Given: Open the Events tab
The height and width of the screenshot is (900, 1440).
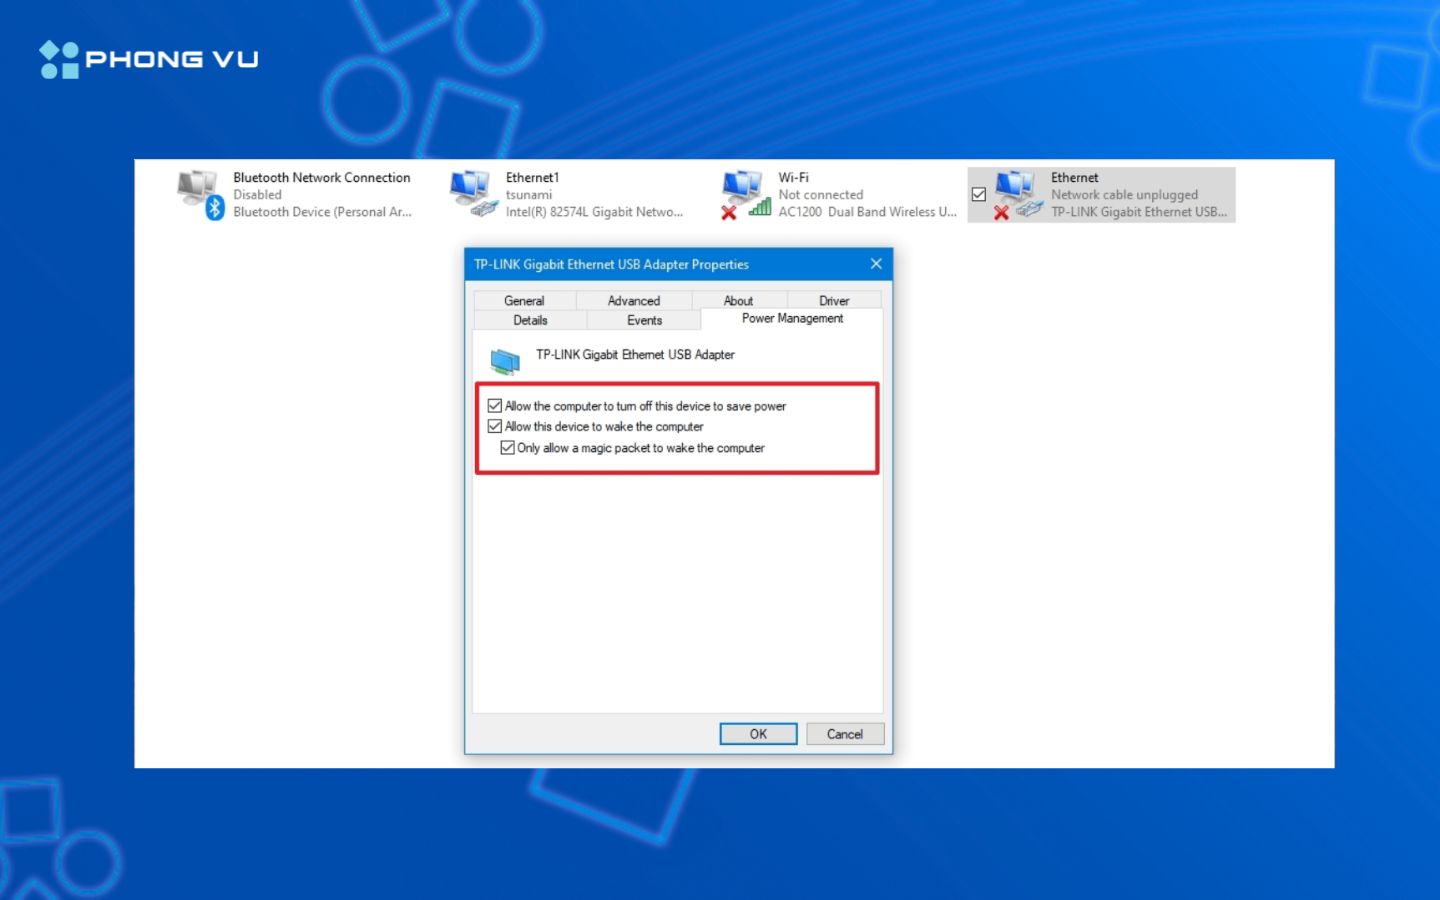Looking at the screenshot, I should pos(644,320).
